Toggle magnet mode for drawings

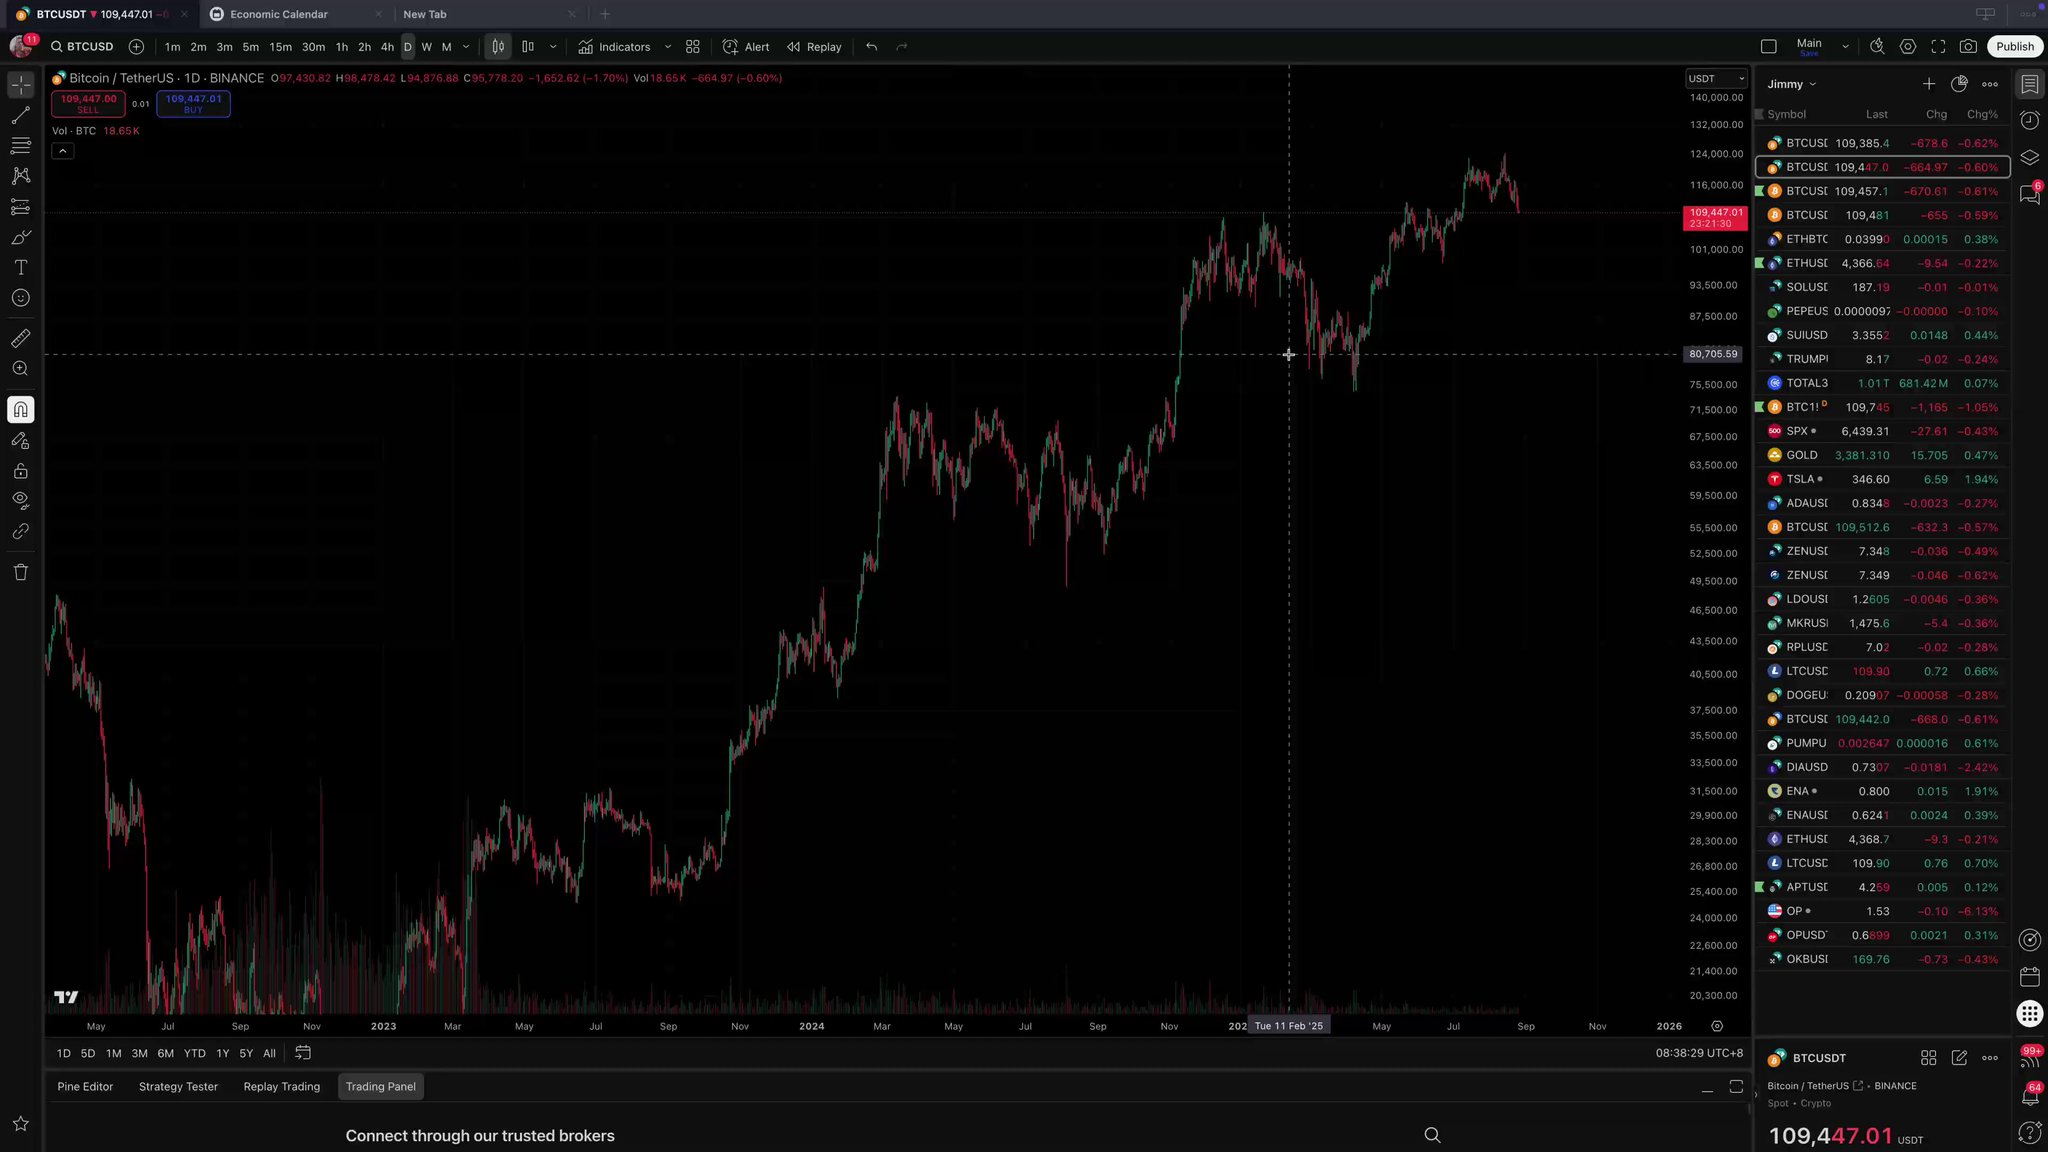(21, 410)
